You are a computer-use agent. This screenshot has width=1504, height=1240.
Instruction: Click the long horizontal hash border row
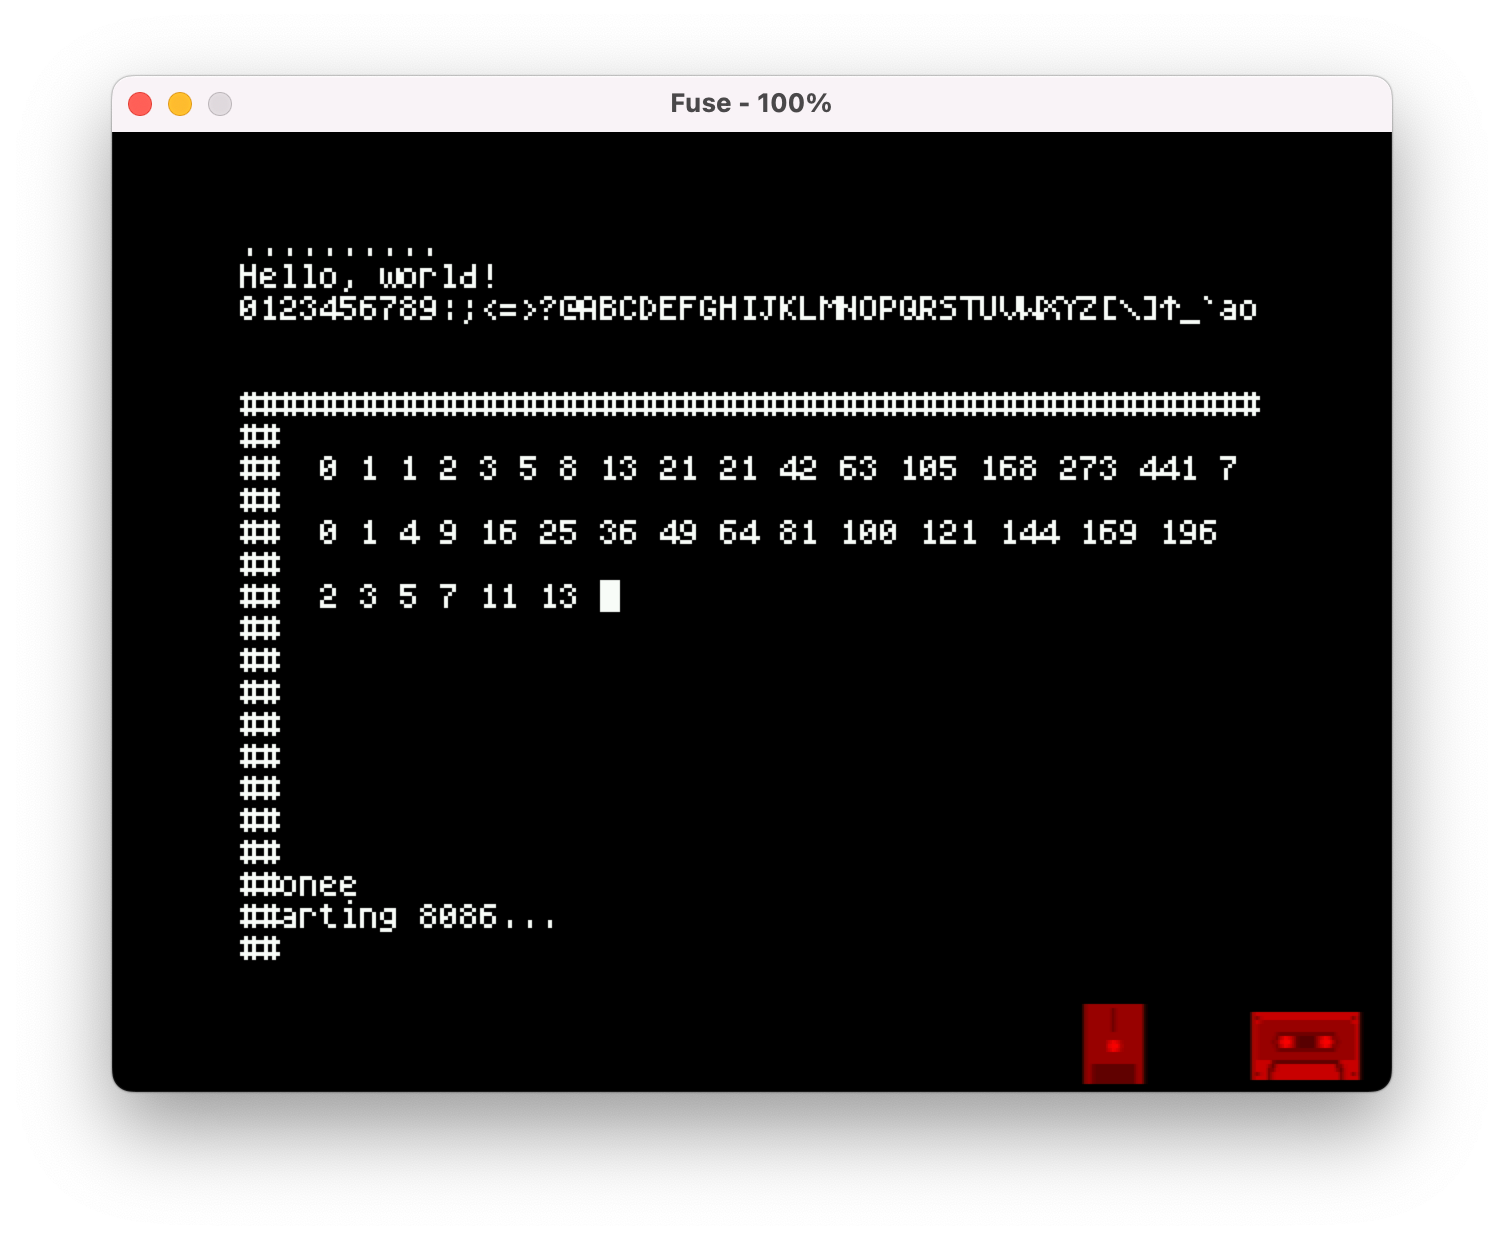(x=750, y=404)
